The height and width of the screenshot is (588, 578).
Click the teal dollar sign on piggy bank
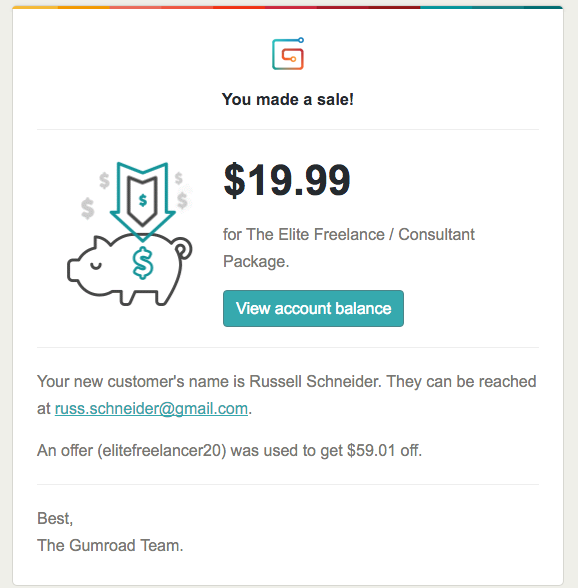(x=143, y=263)
